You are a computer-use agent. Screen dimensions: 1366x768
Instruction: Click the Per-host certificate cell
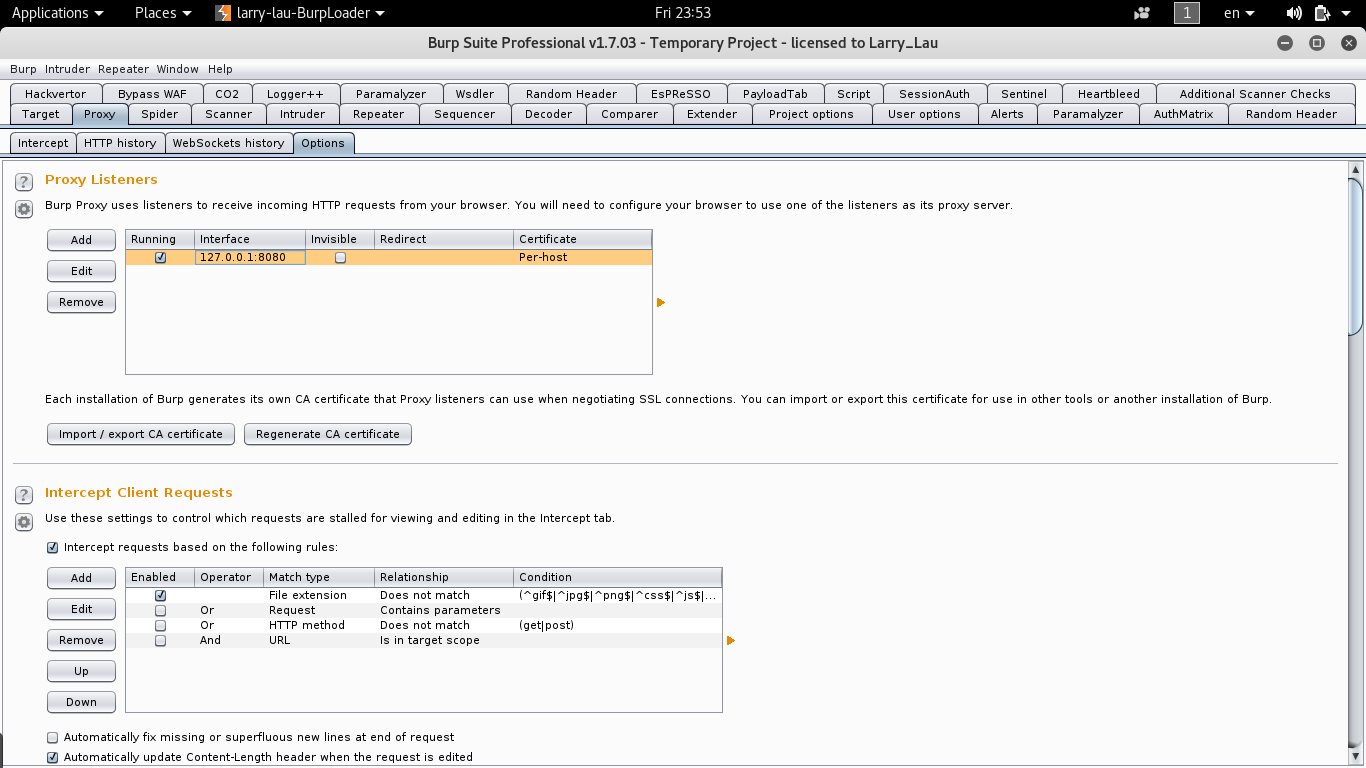583,257
